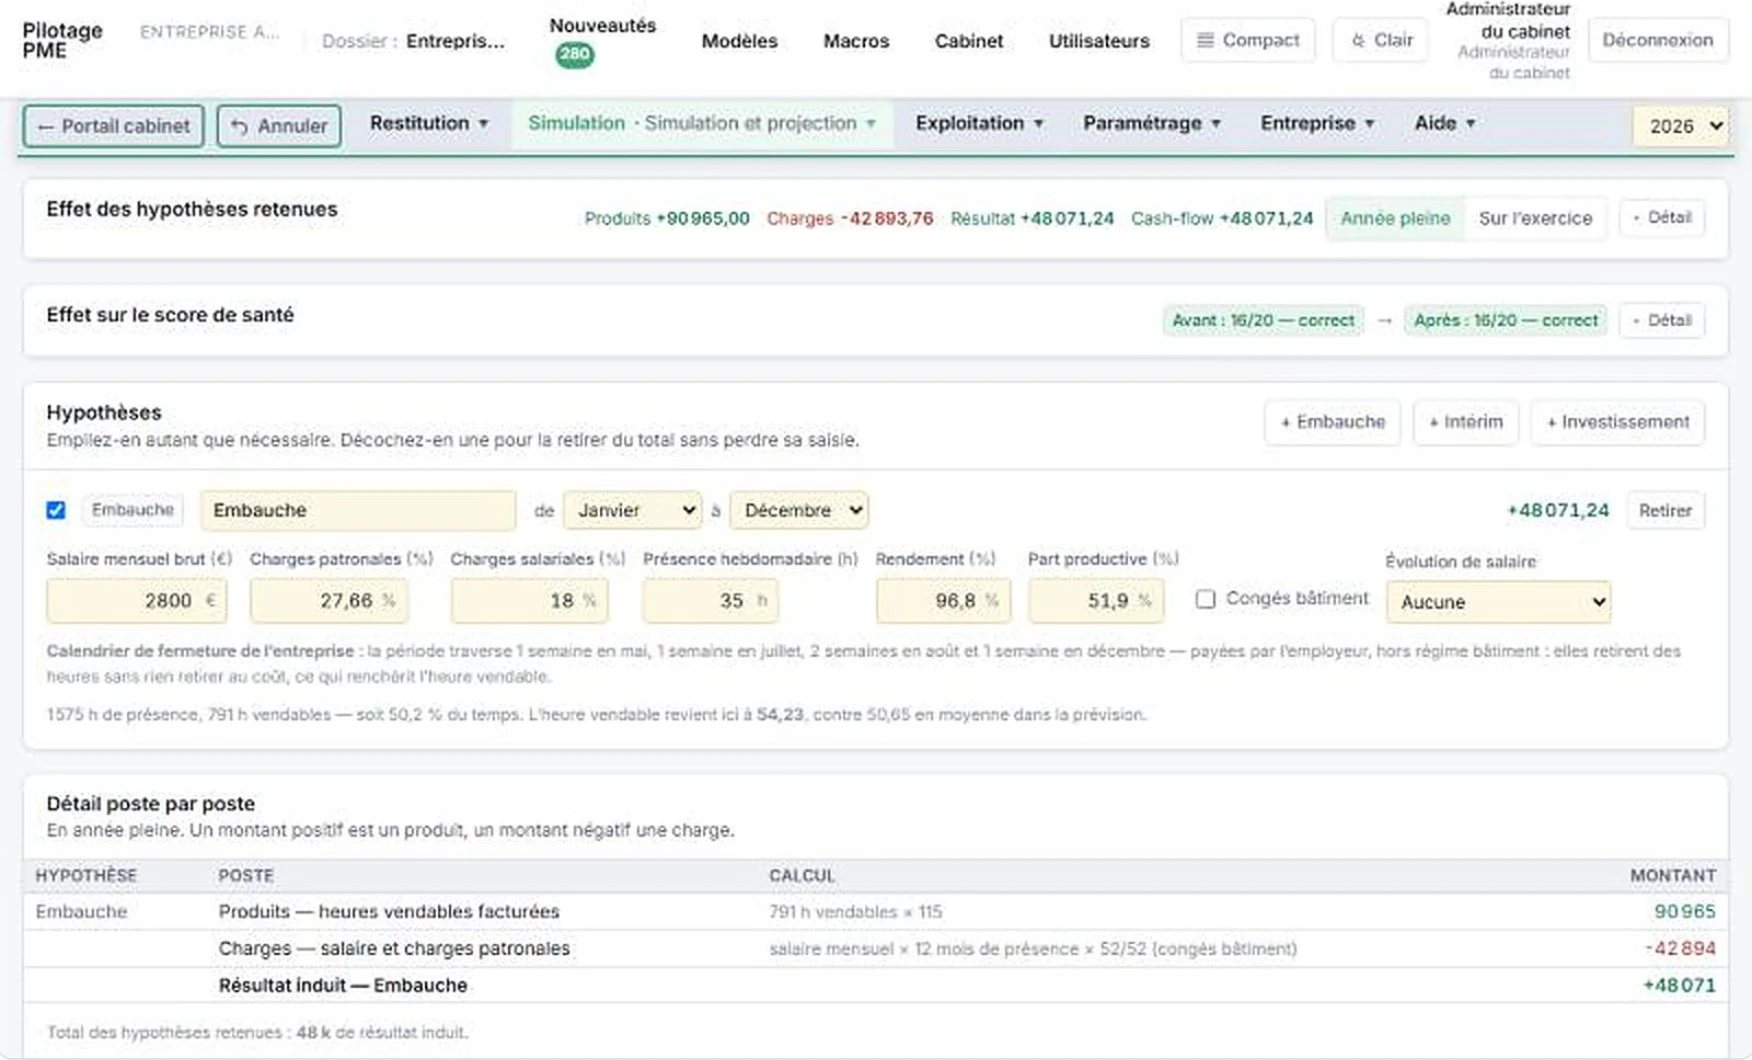
Task: Edit the Embauche hypothesis name field
Action: click(358, 510)
